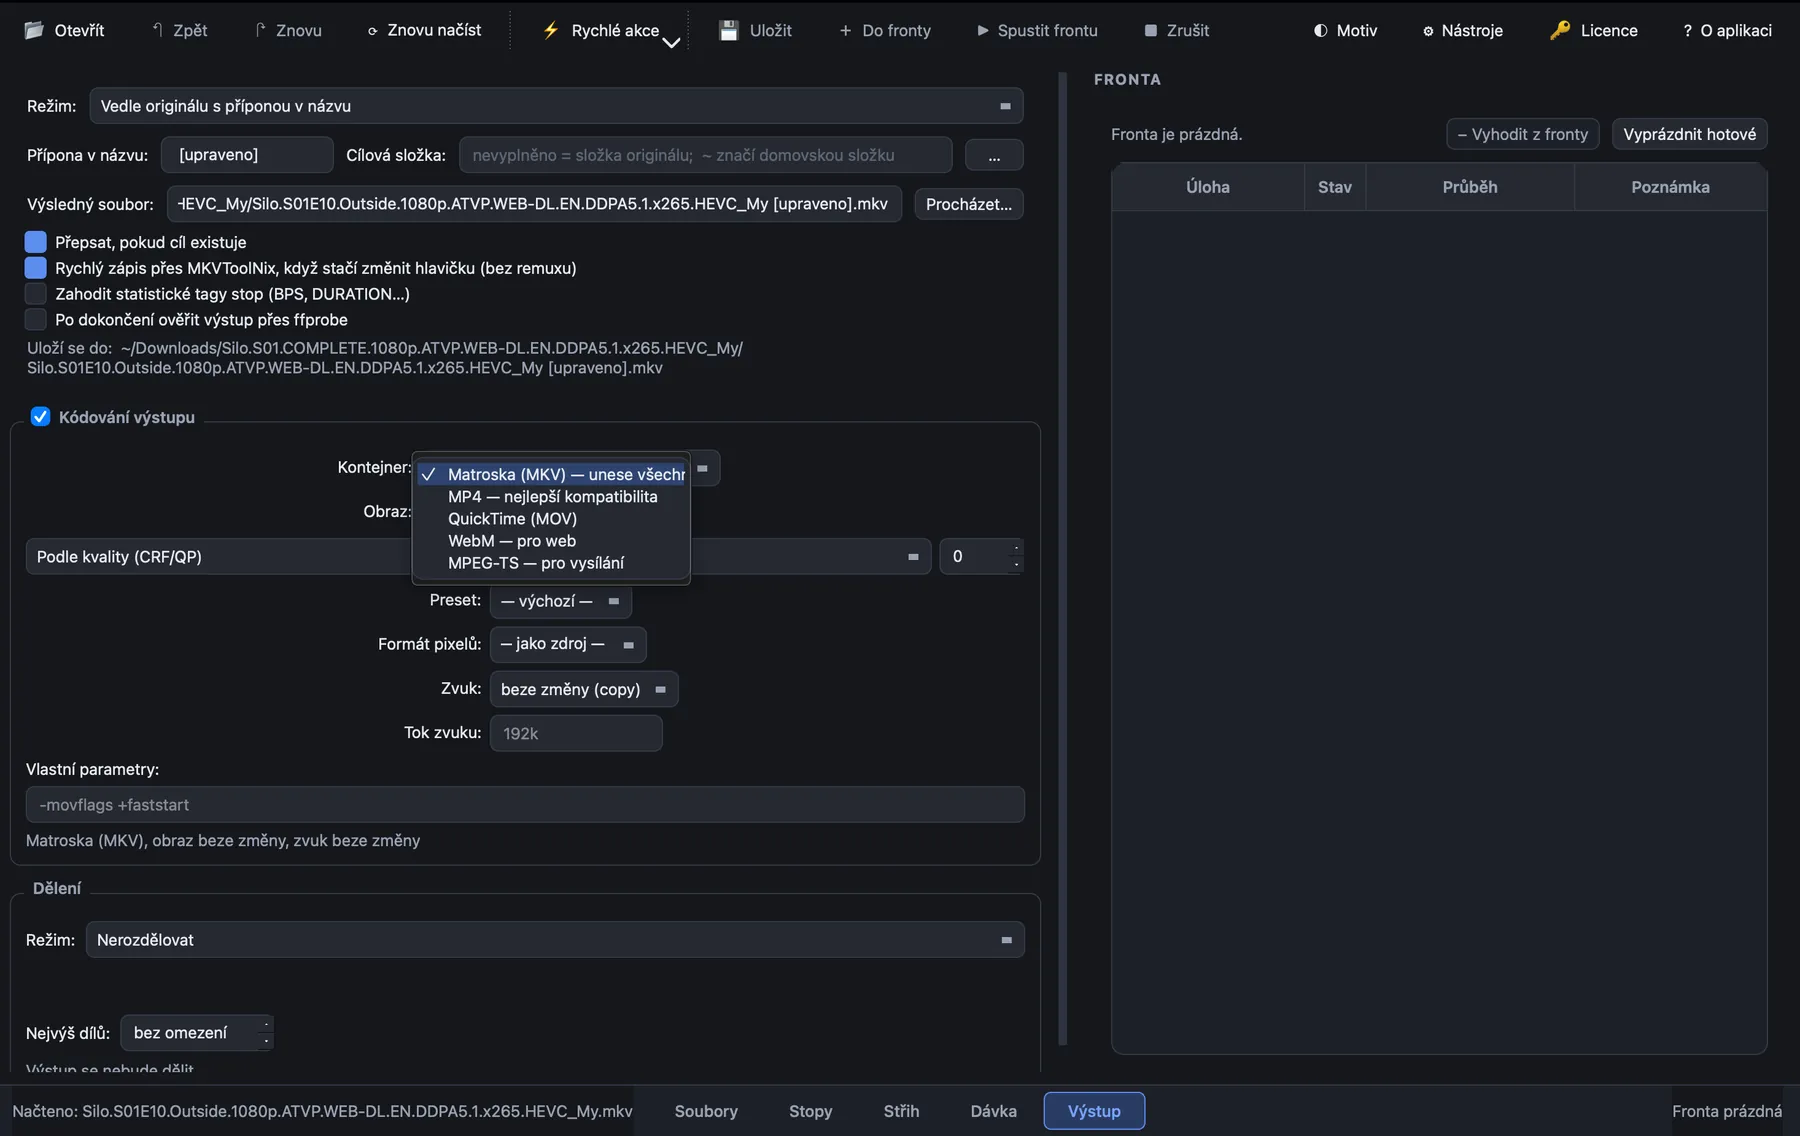Click the Procházet... button
Viewport: 1800px width, 1136px height.
[969, 204]
